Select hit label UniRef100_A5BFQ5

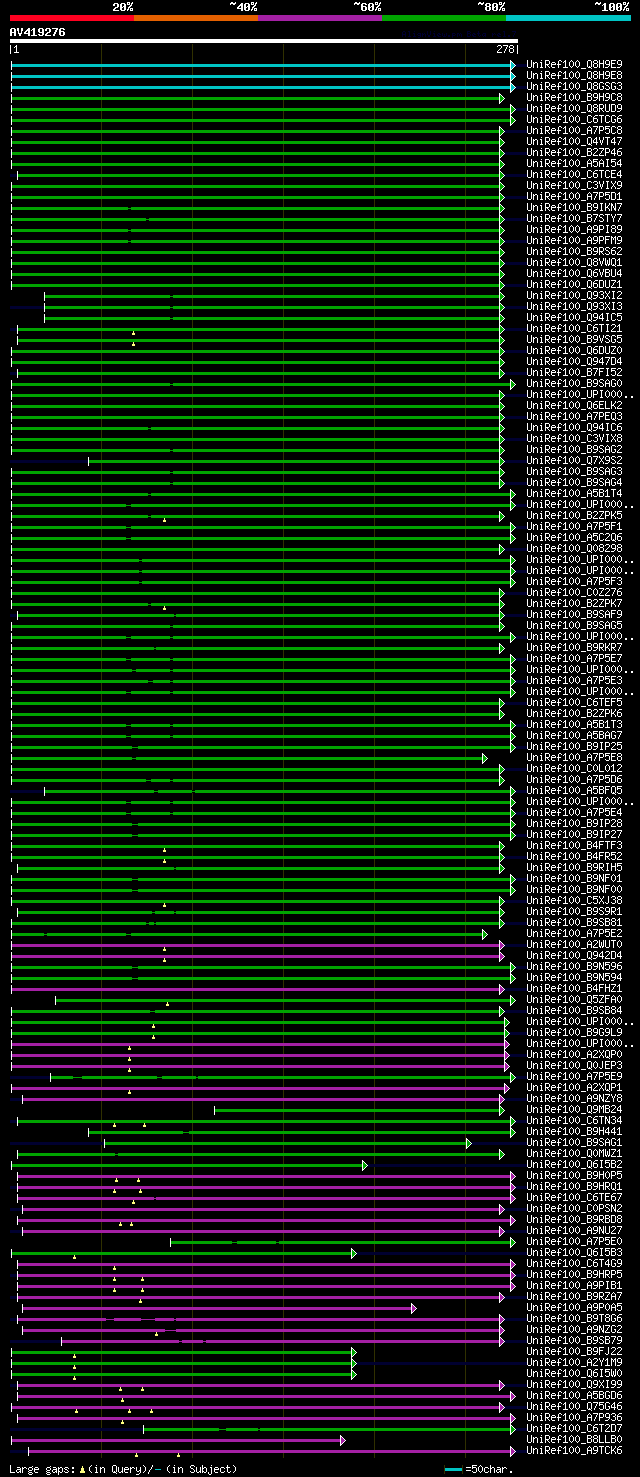pos(574,790)
